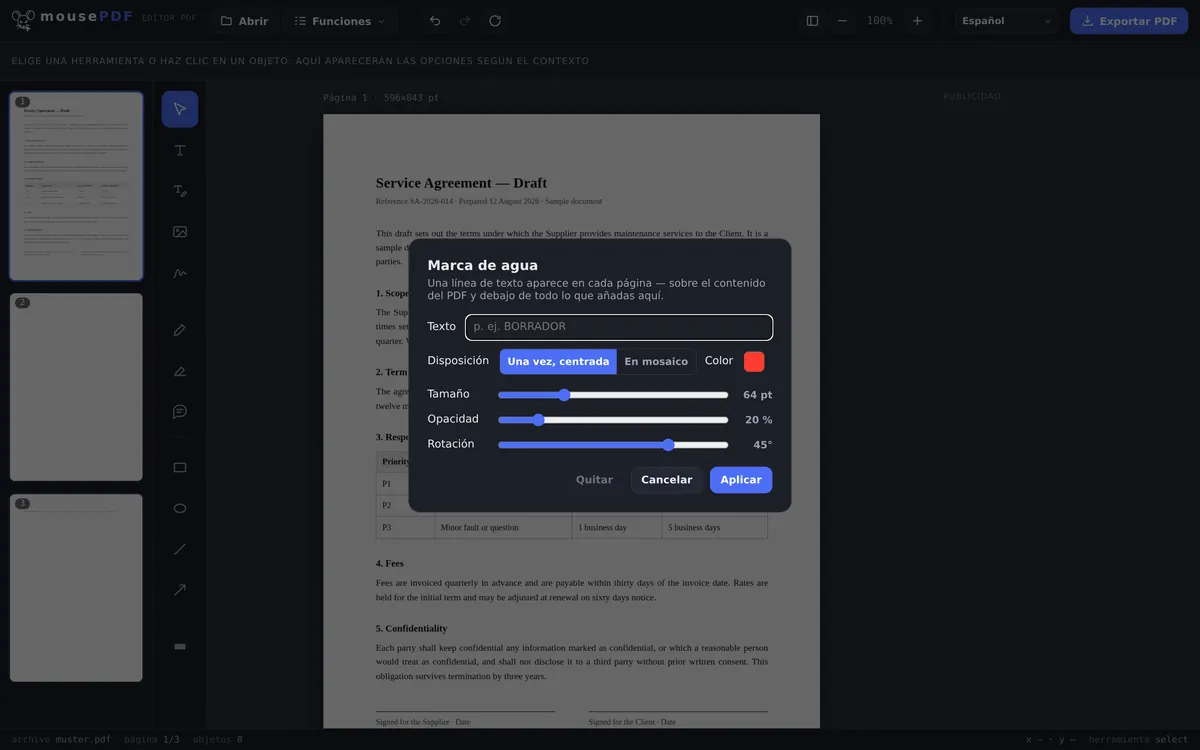Select the Ellipse shape tool
The width and height of the screenshot is (1200, 750).
tap(180, 508)
